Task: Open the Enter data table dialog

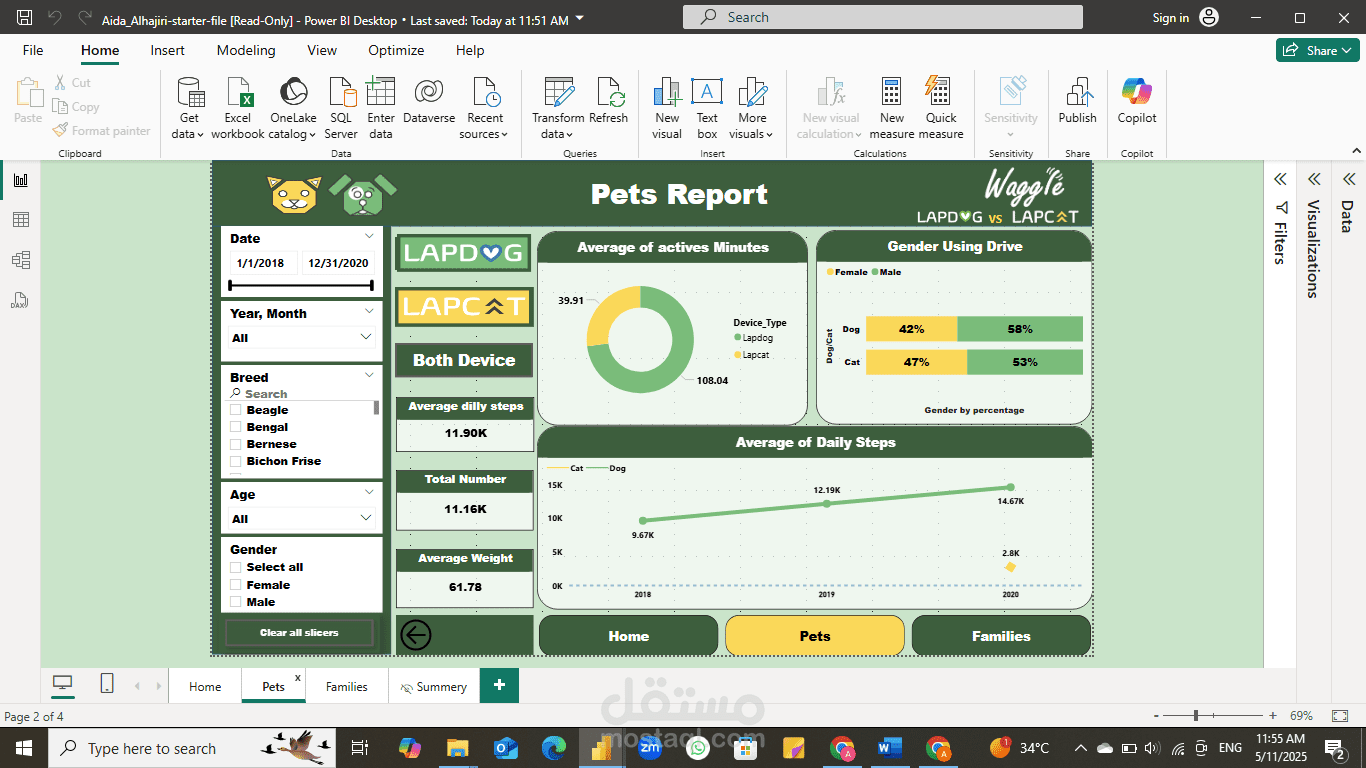Action: [x=381, y=108]
